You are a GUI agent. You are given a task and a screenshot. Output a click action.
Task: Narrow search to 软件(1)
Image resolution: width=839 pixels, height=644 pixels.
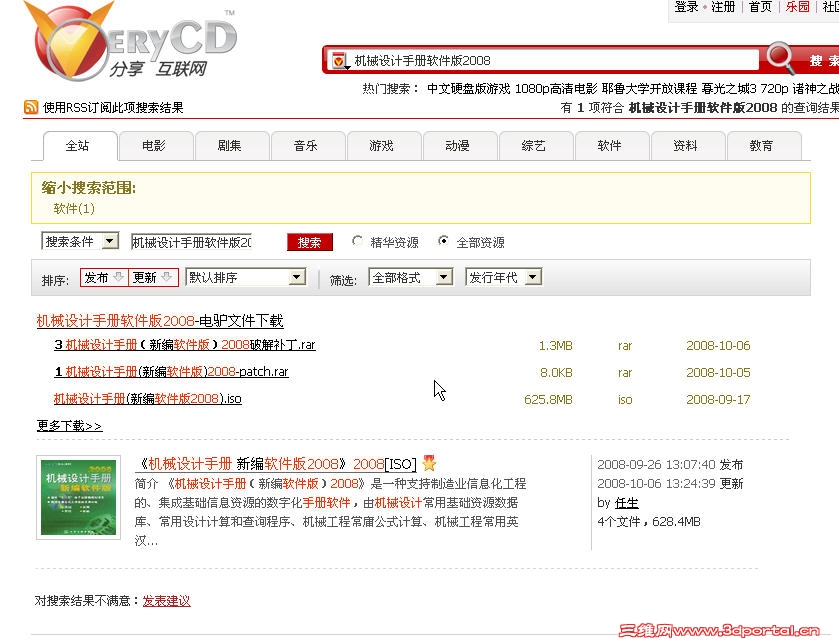[74, 209]
